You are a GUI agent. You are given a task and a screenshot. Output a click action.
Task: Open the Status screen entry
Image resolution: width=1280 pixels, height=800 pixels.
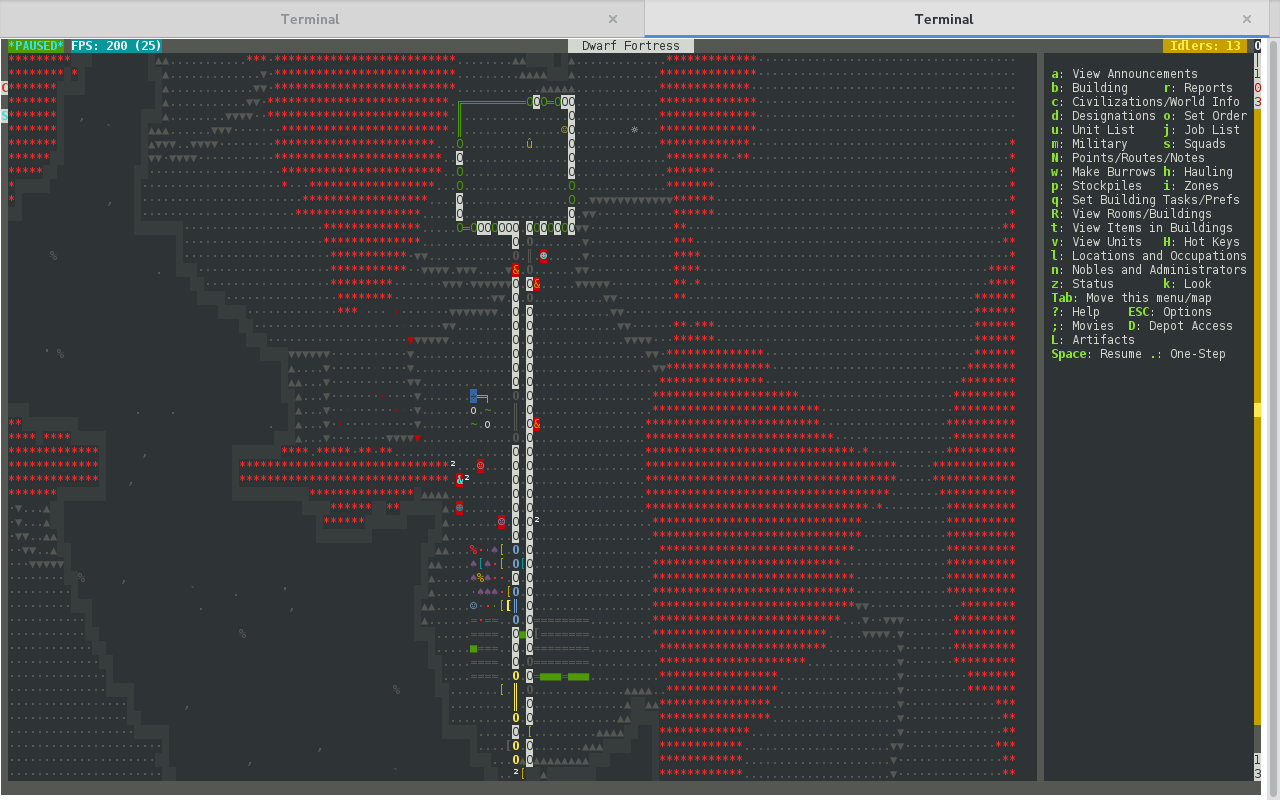coord(1082,284)
